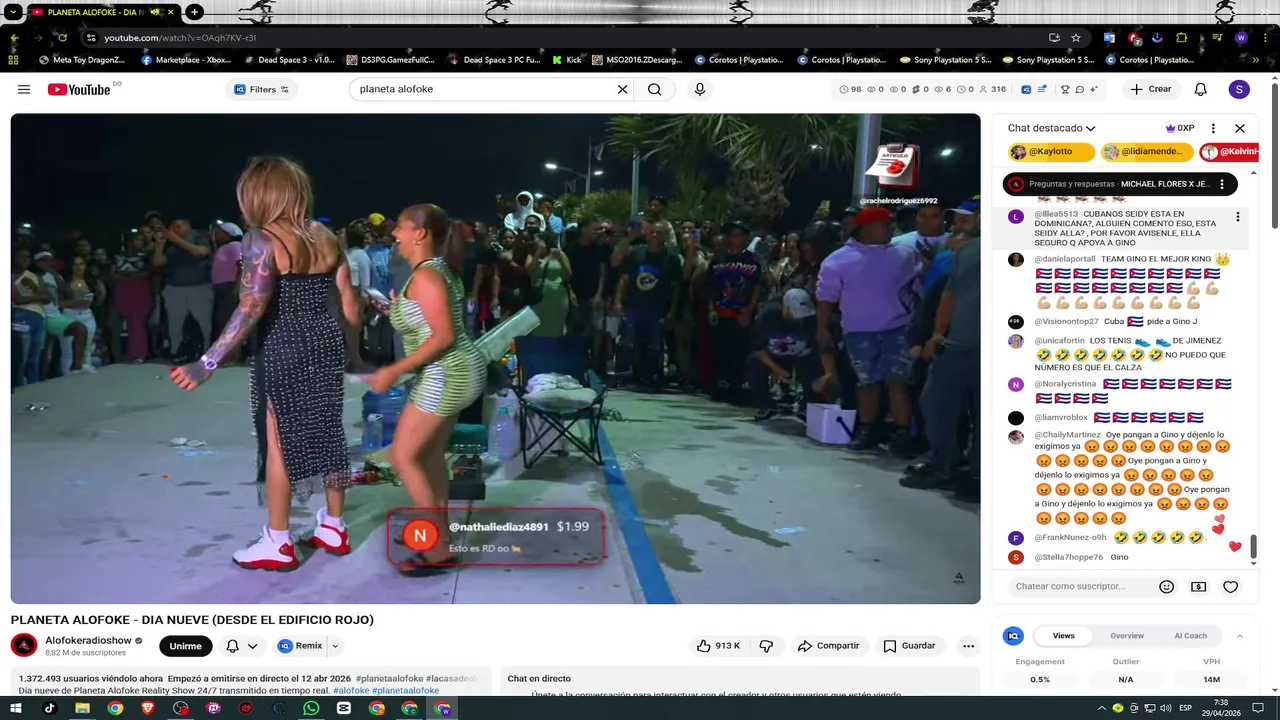The width and height of the screenshot is (1280, 720).
Task: Open the notifications bell in the header
Action: coord(1201,89)
